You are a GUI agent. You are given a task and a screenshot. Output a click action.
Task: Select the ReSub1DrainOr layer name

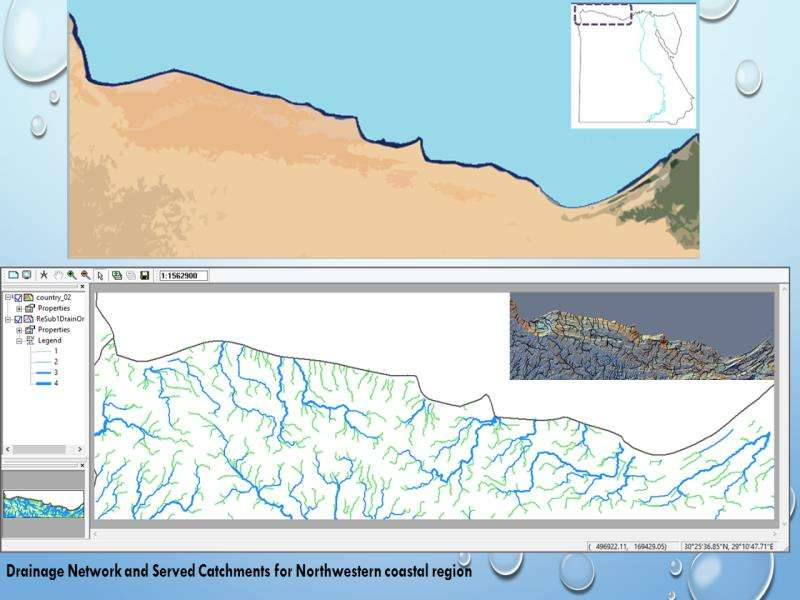coord(60,319)
